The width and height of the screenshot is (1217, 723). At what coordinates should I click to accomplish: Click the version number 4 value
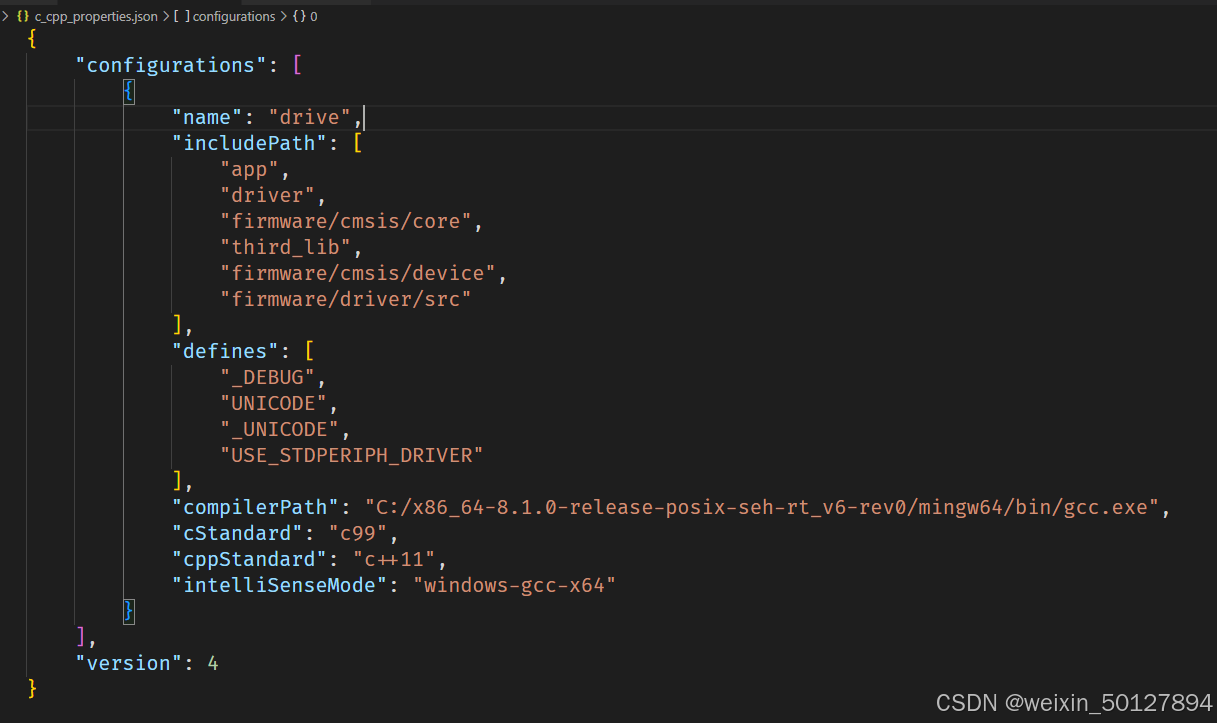tap(213, 663)
